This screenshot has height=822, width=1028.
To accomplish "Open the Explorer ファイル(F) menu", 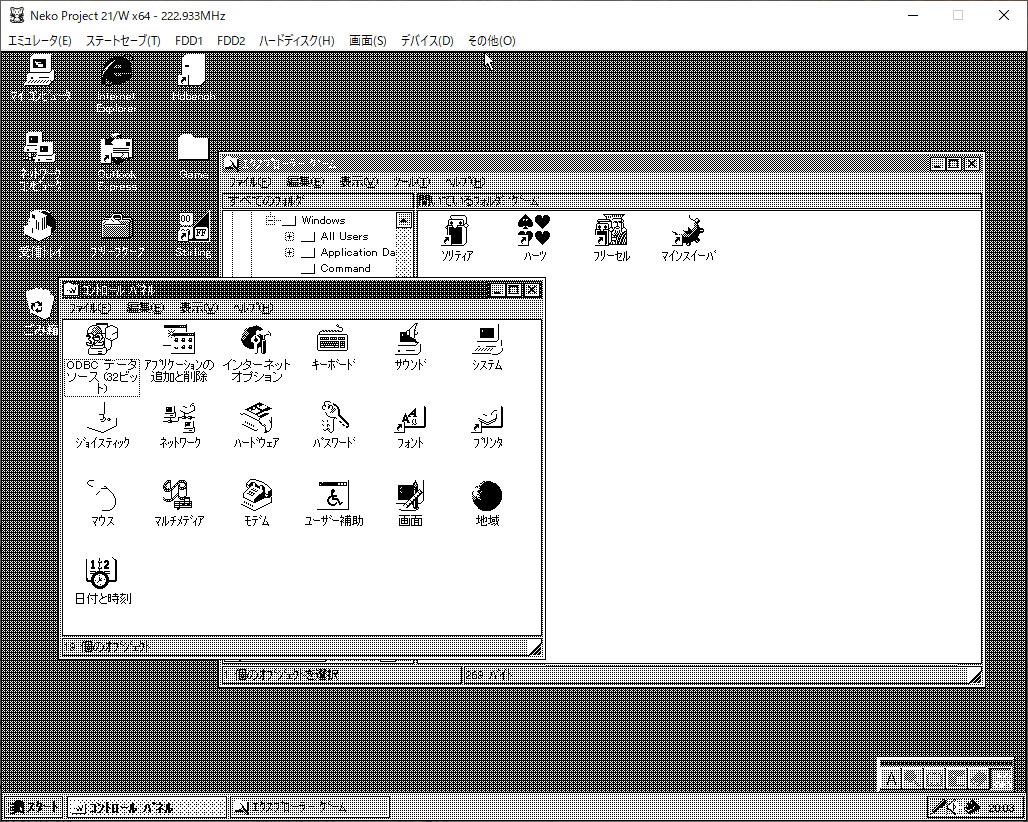I will [249, 182].
